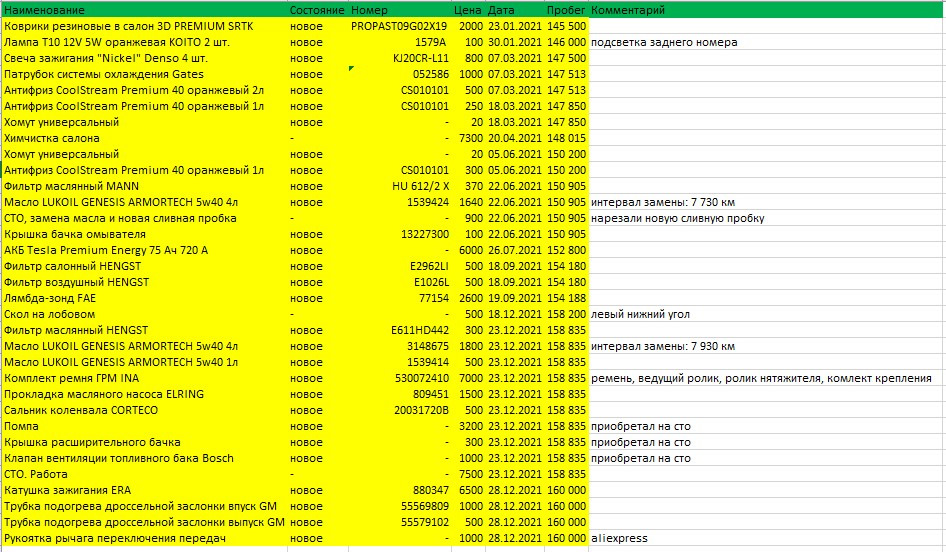
Task: Select price cell "6000" for АКБ Tesla
Action: point(468,250)
